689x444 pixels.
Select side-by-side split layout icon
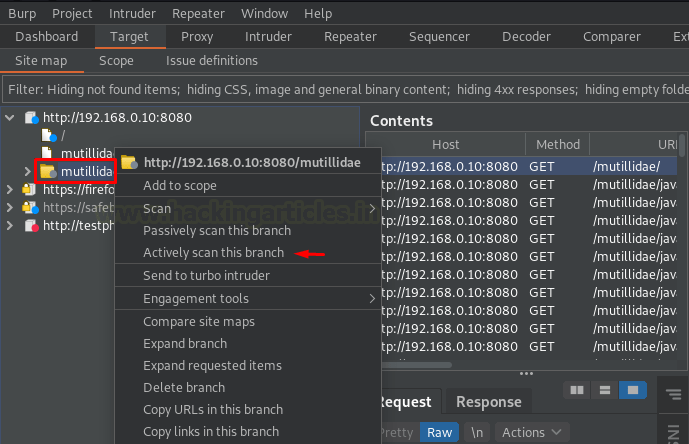pyautogui.click(x=576, y=390)
